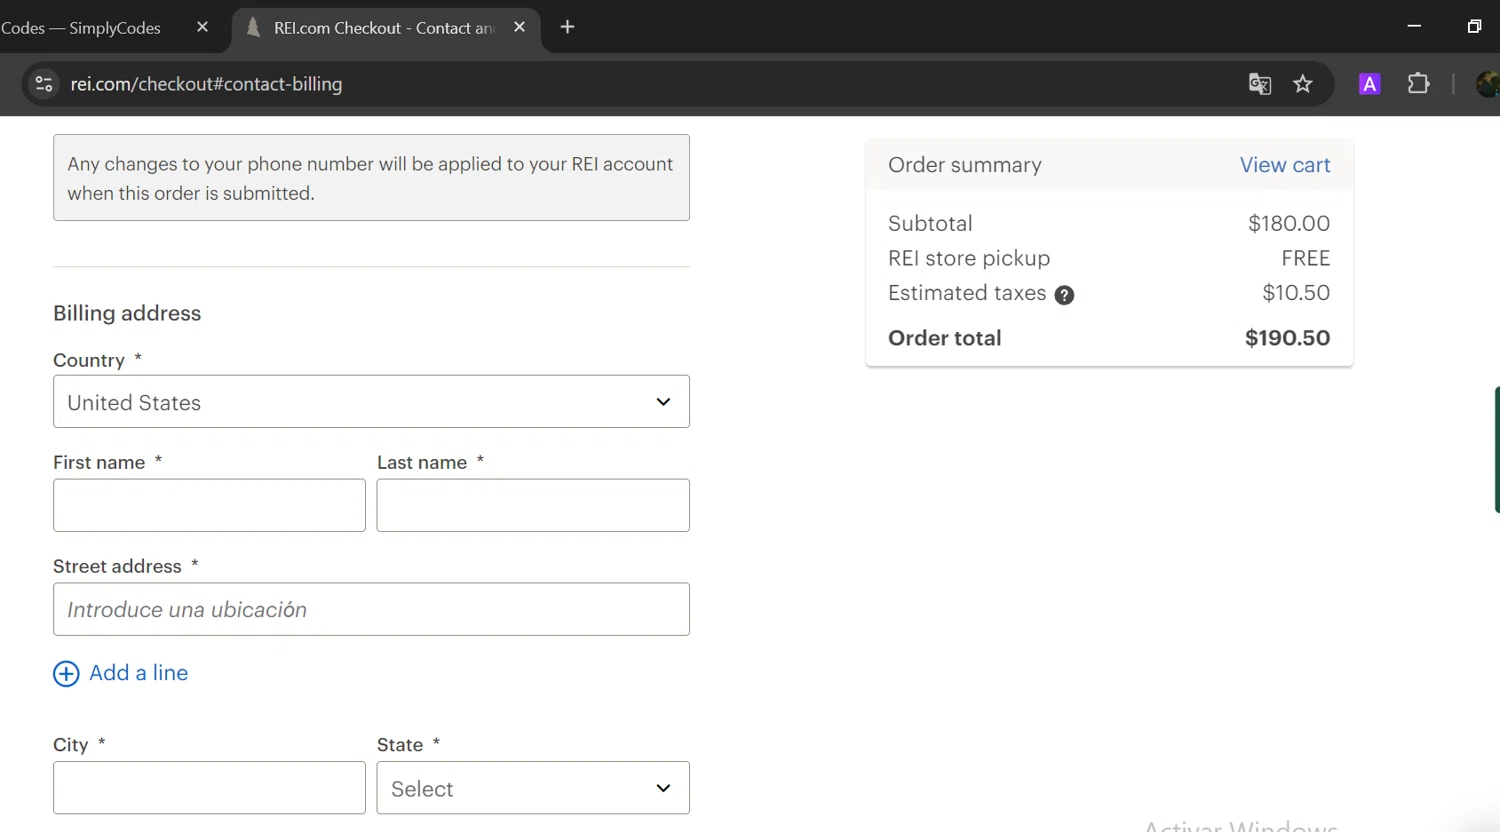Open the View cart link
1500x832 pixels.
[x=1284, y=165]
